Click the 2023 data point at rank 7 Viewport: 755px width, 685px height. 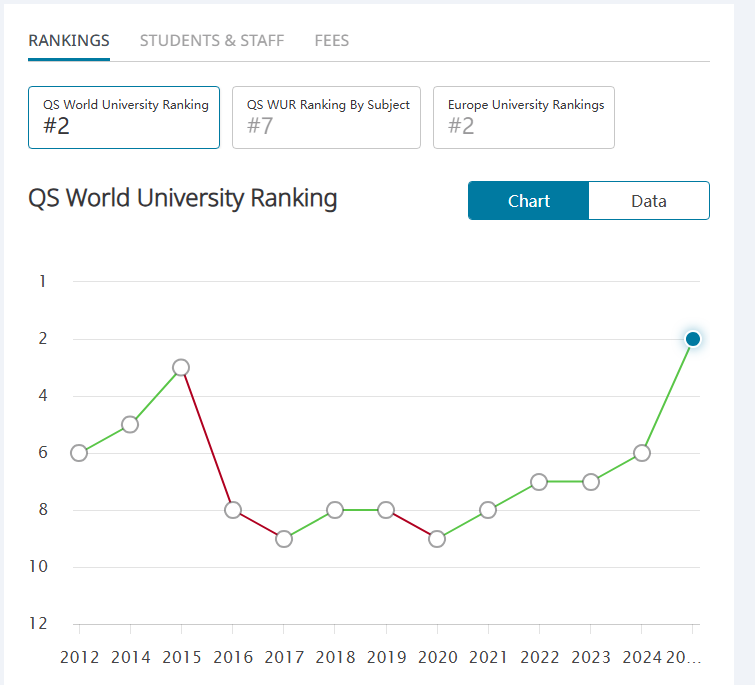pyautogui.click(x=591, y=481)
